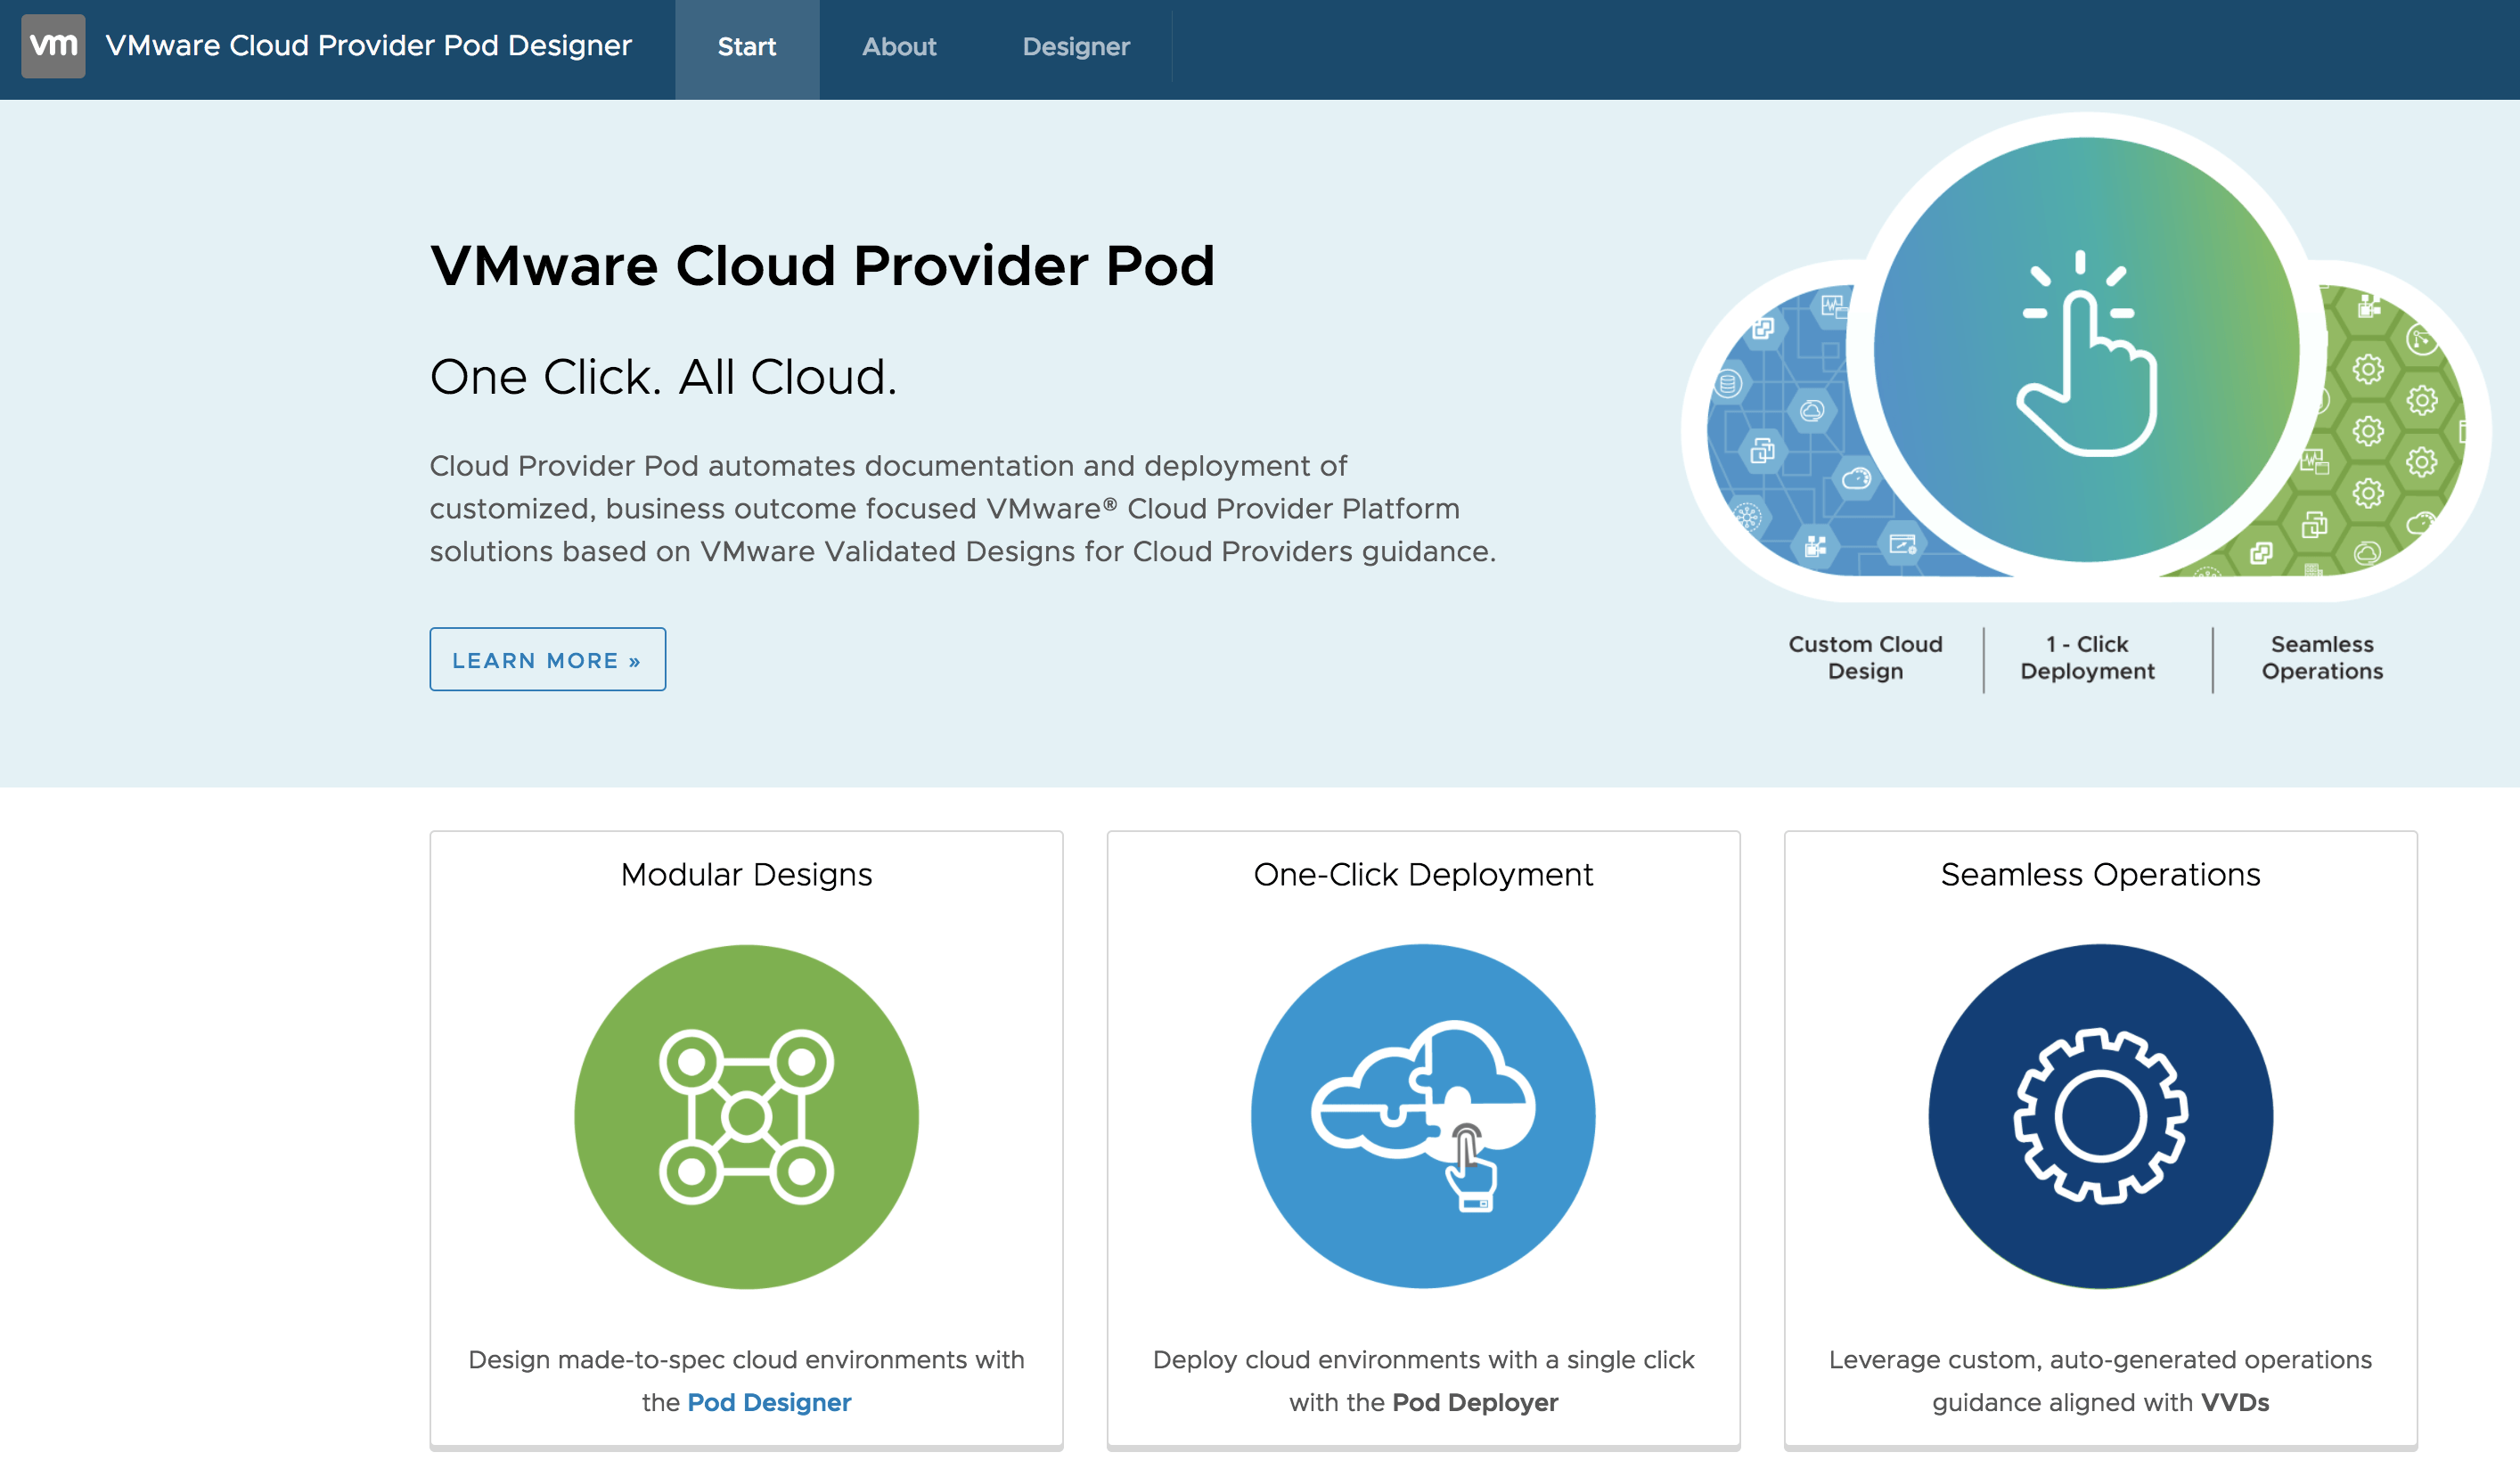
Task: Click the 'One-Click Deployment' card title
Action: click(1423, 874)
